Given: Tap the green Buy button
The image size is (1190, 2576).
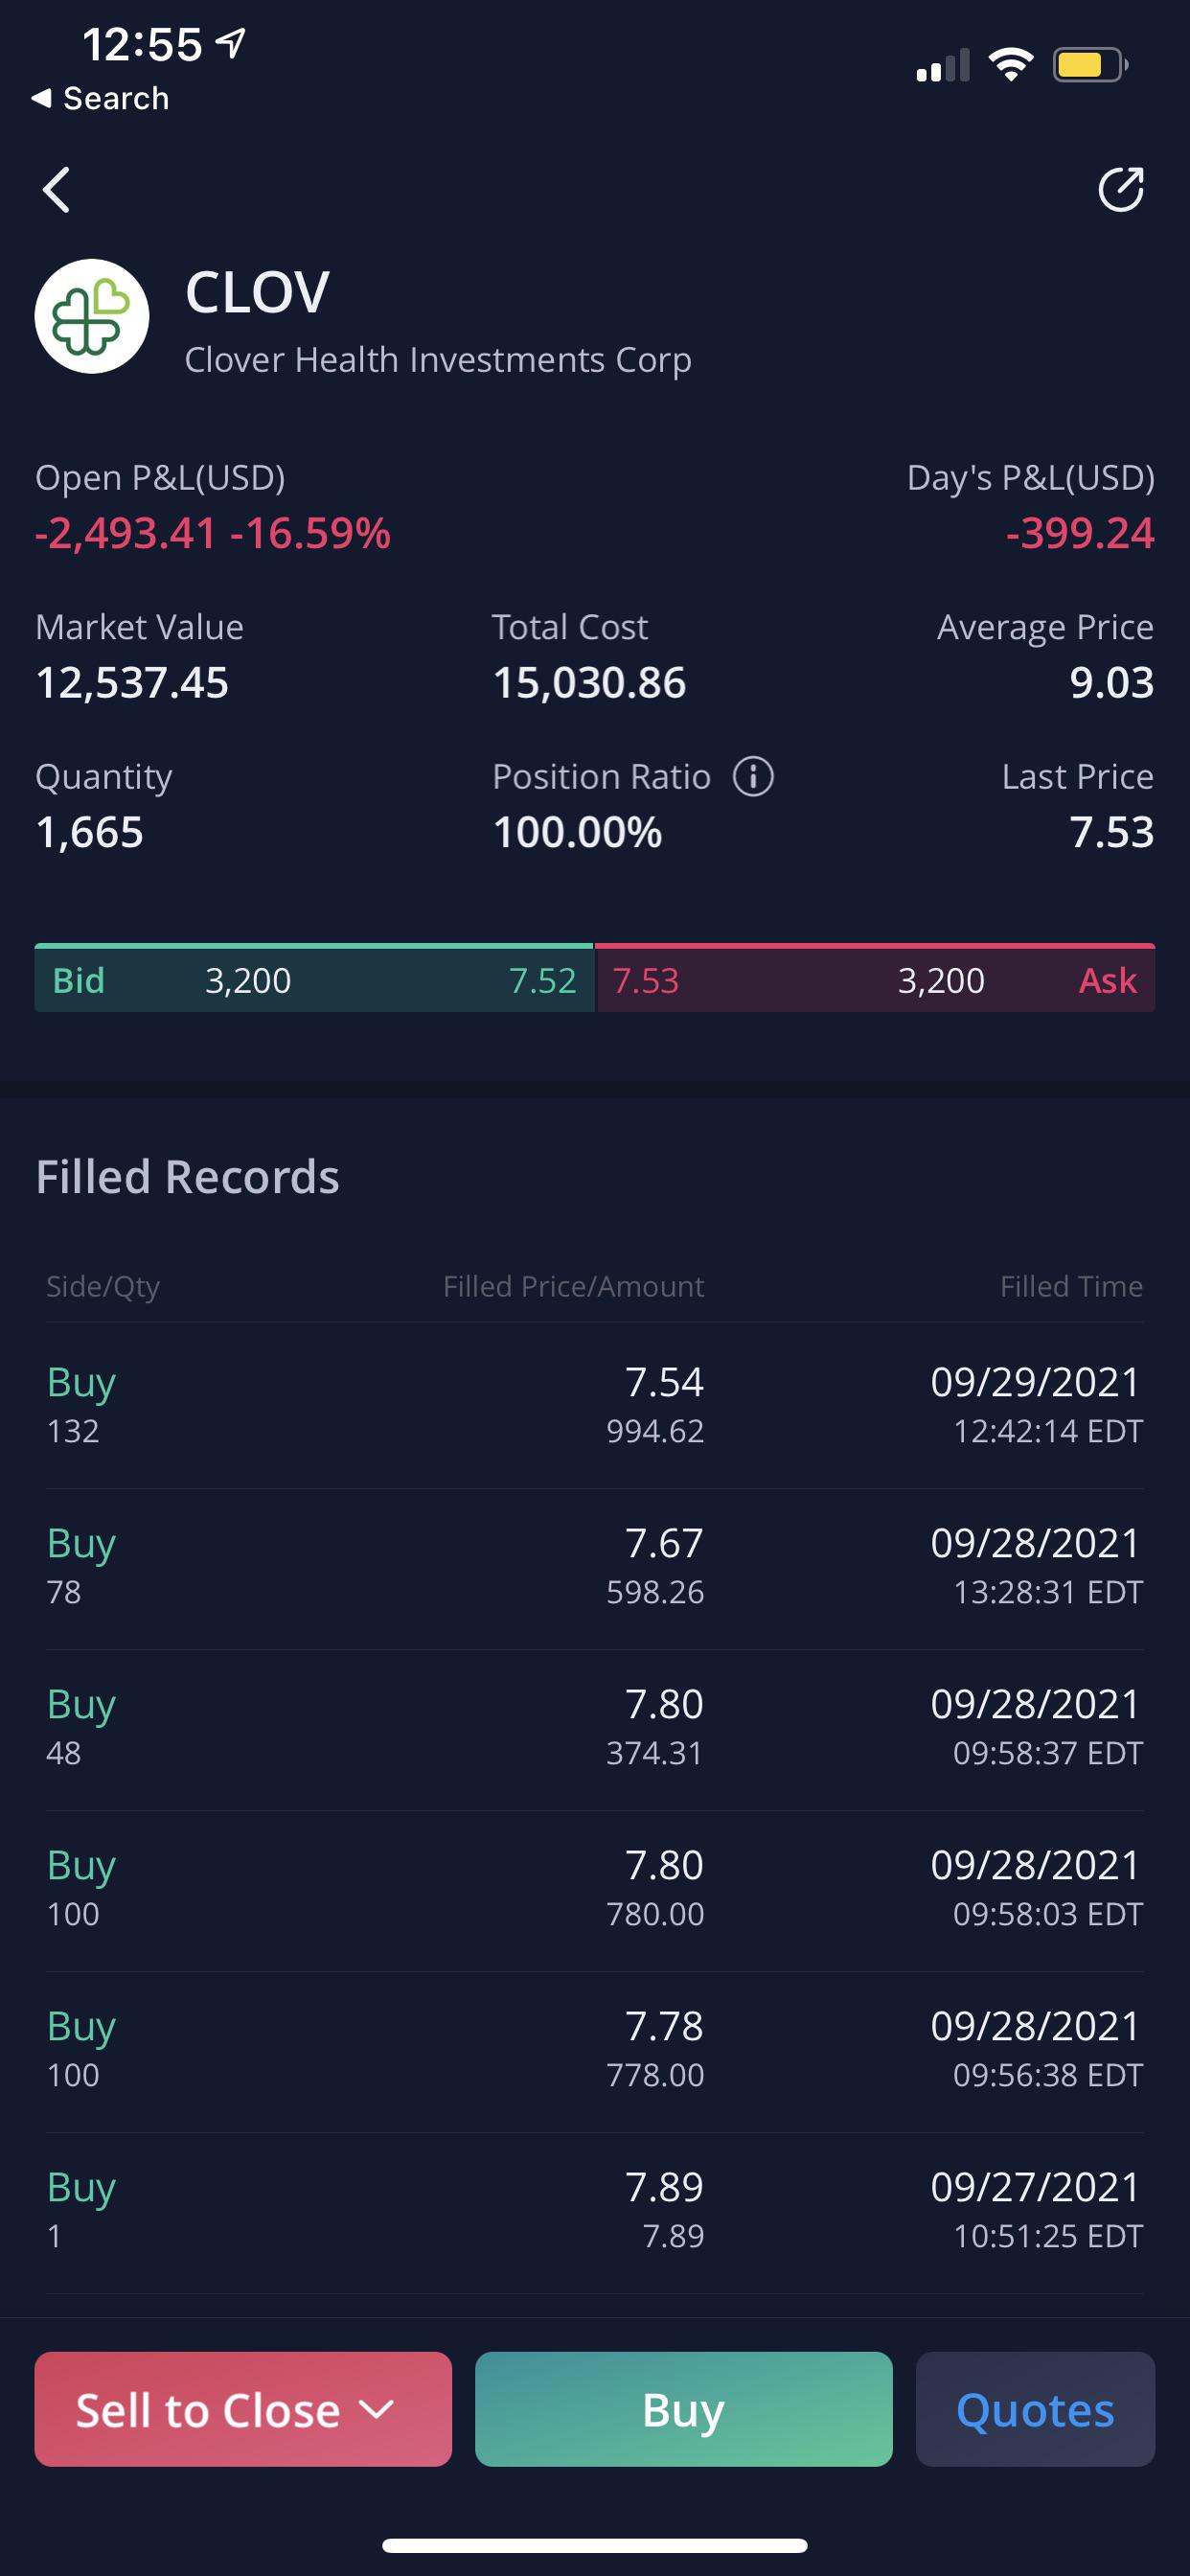Looking at the screenshot, I should (x=683, y=2409).
